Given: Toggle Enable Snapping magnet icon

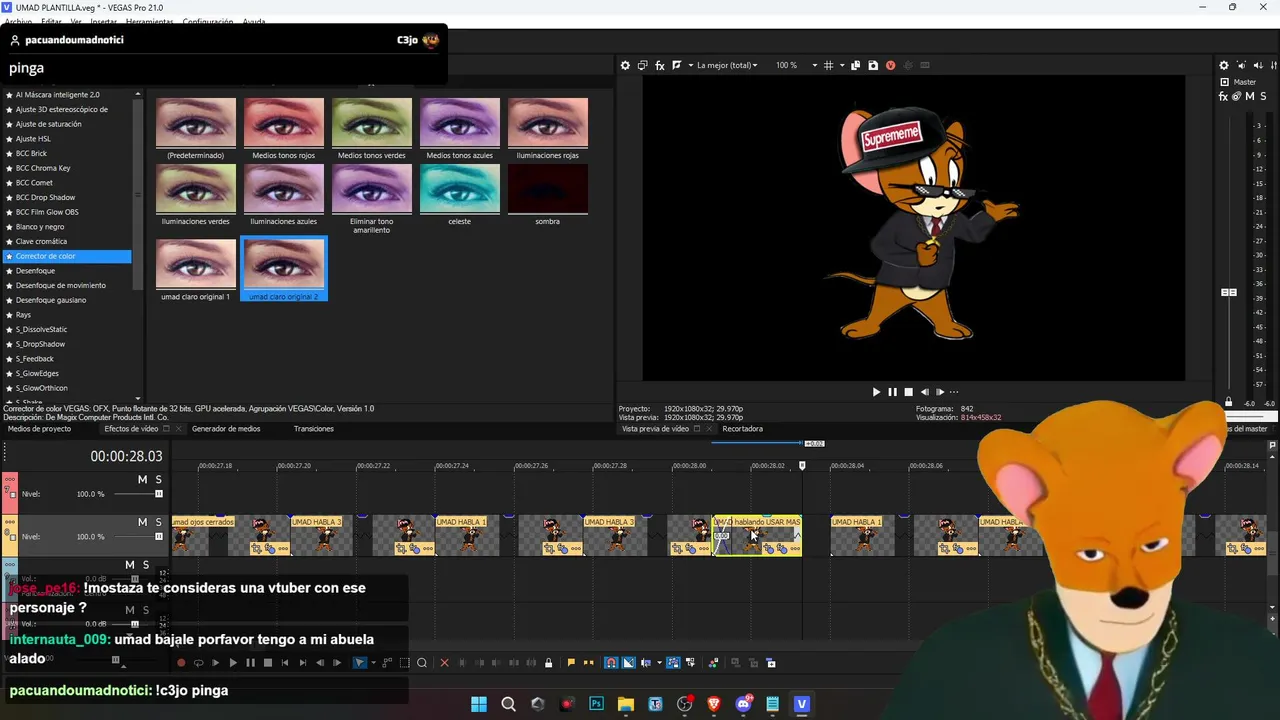Looking at the screenshot, I should 611,663.
